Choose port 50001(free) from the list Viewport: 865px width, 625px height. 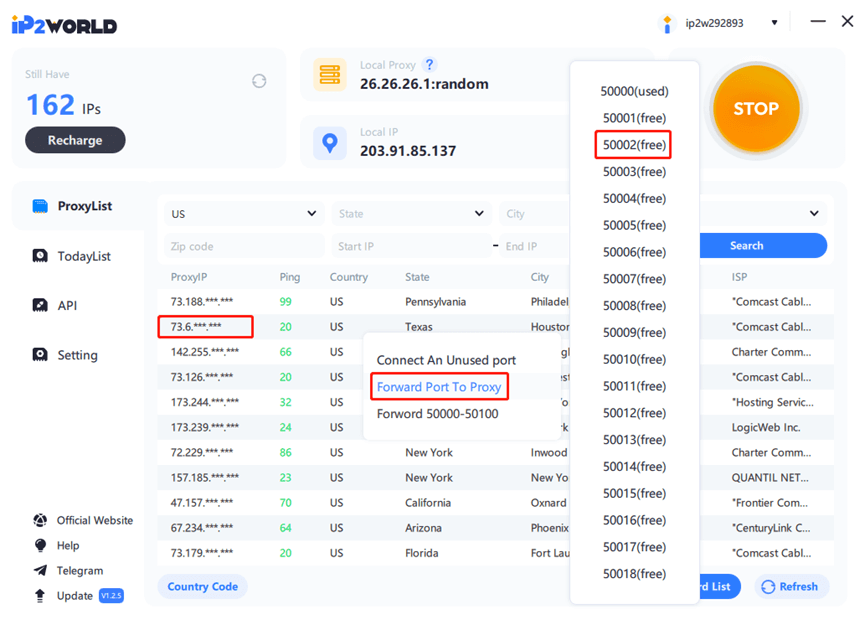pyautogui.click(x=634, y=118)
